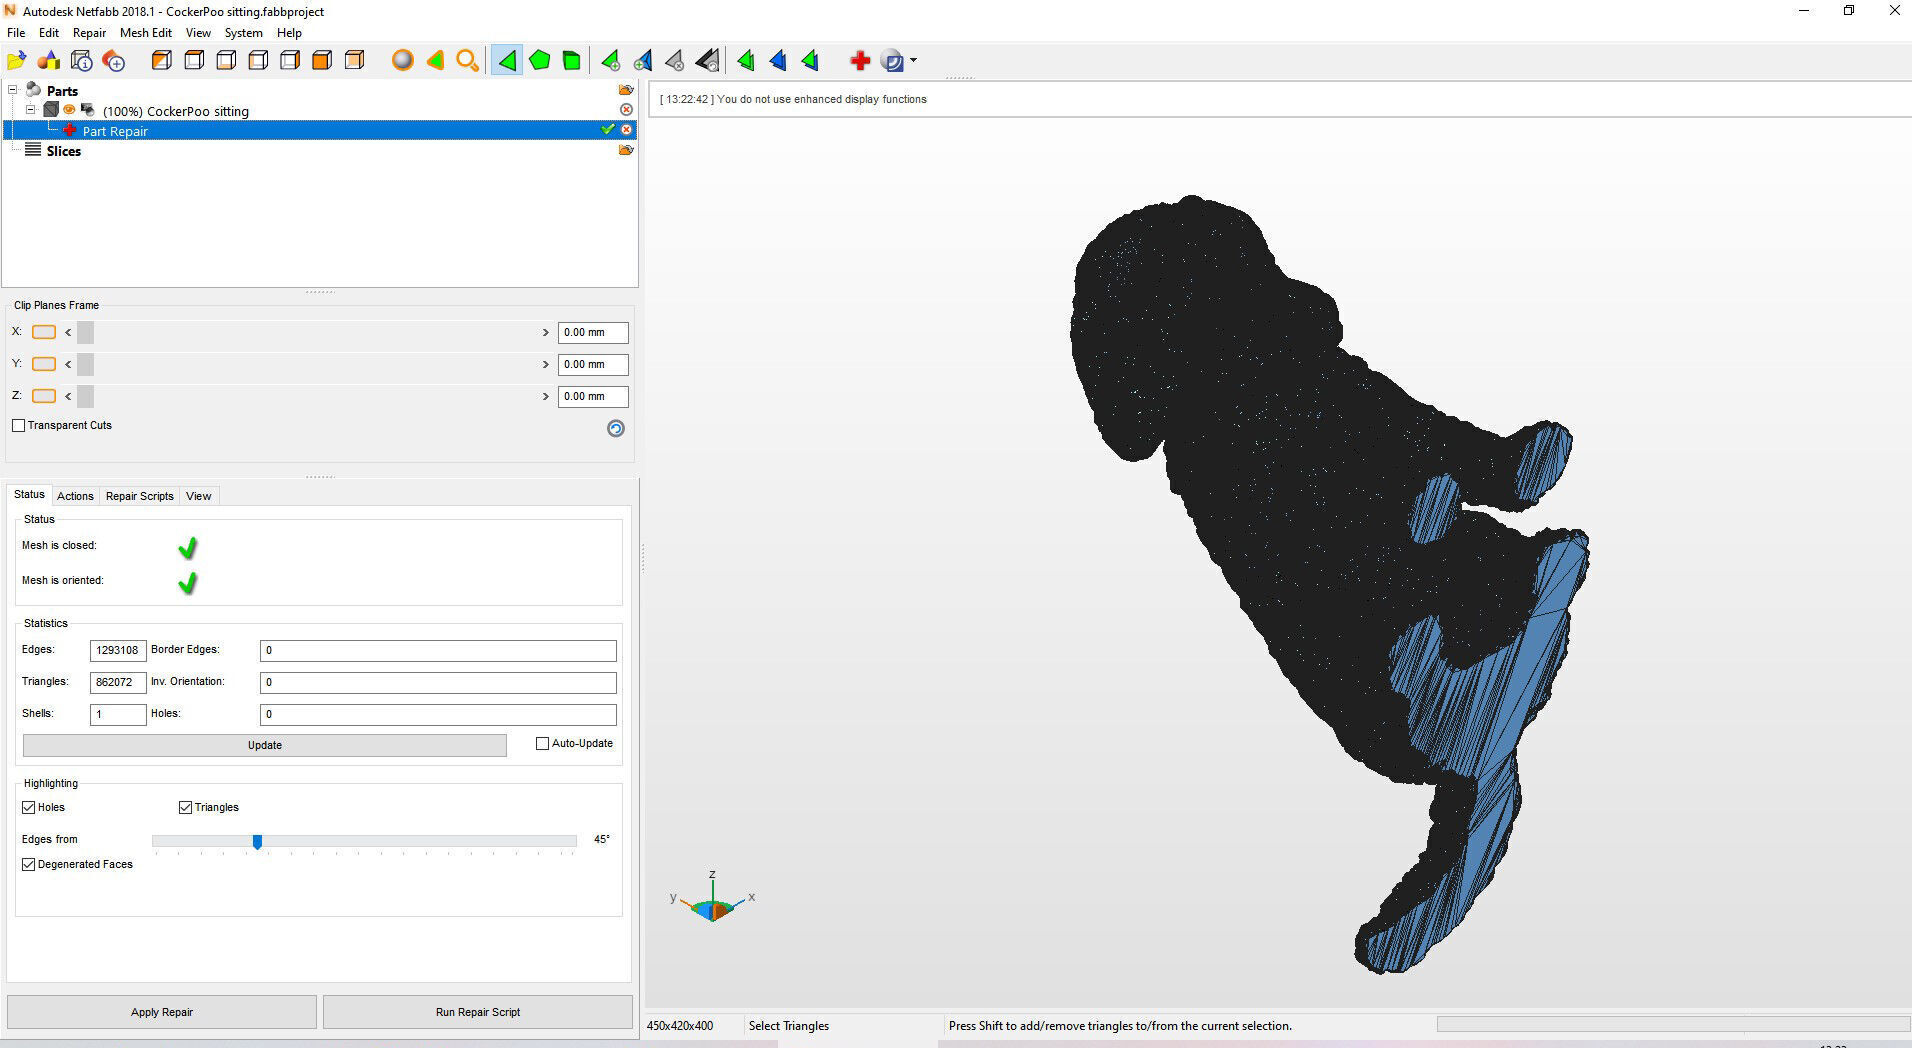Click the Update statistics button
Image resolution: width=1912 pixels, height=1048 pixels.
point(265,745)
